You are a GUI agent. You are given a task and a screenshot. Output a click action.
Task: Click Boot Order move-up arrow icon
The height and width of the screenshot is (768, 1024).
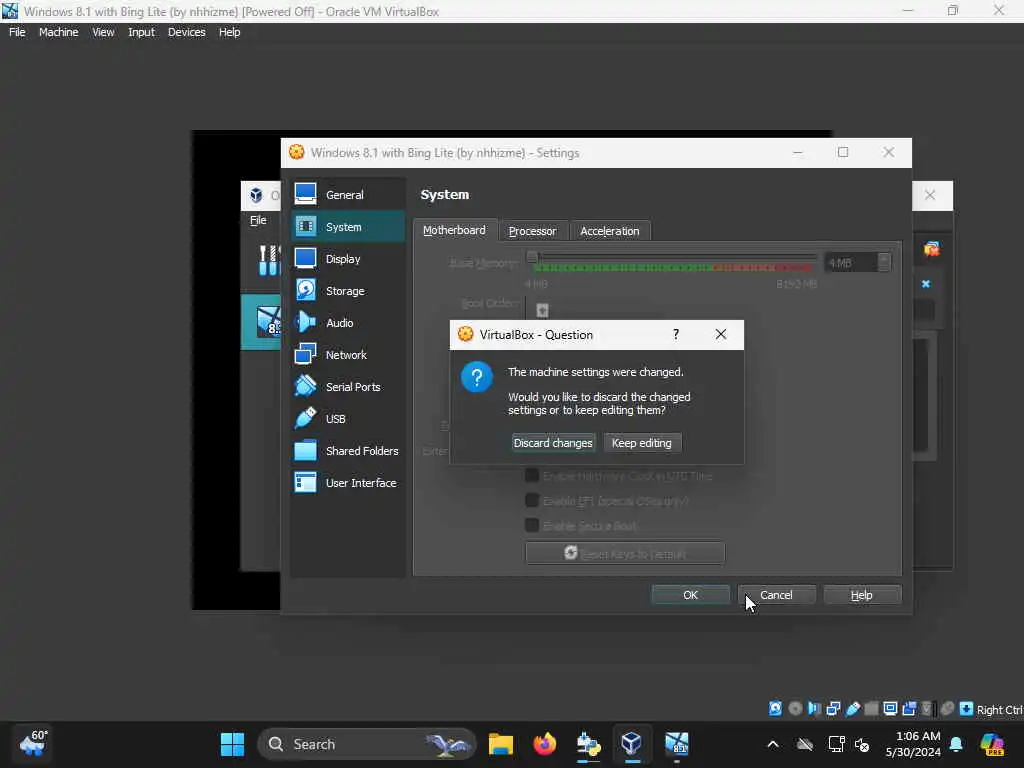tap(542, 310)
